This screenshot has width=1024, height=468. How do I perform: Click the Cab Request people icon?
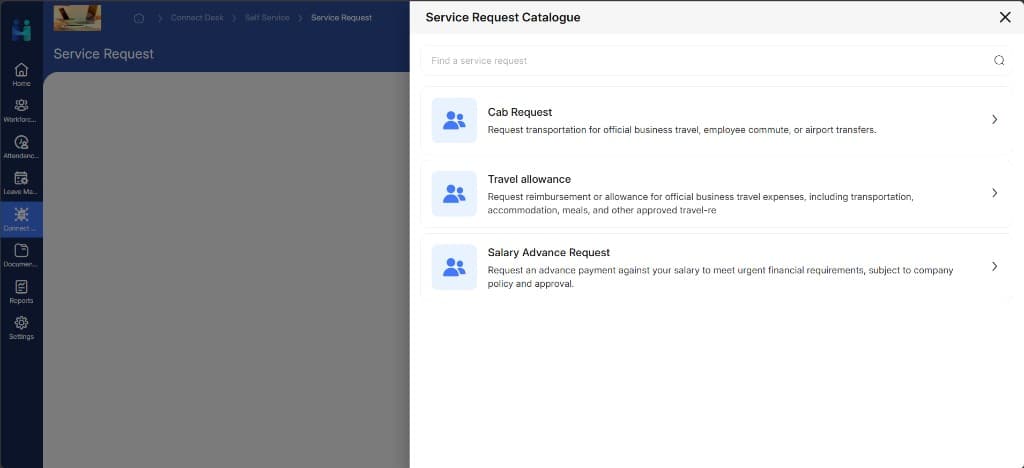point(455,120)
